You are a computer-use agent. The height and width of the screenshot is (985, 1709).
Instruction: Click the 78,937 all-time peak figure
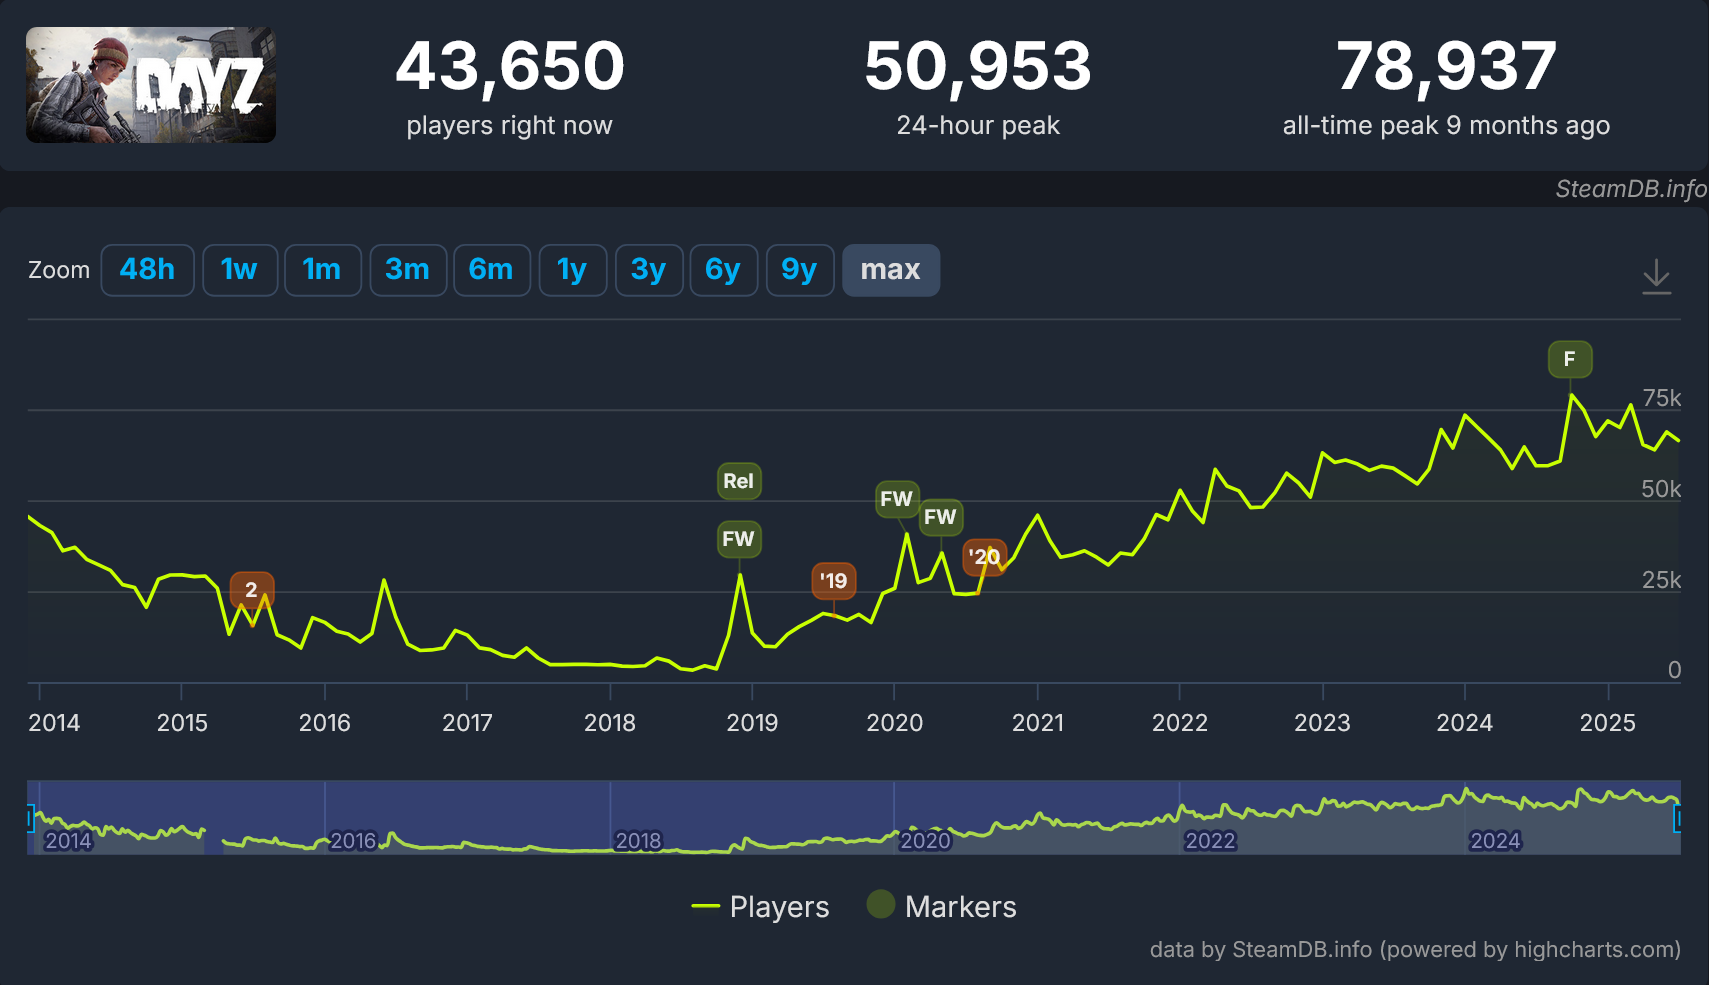pyautogui.click(x=1447, y=67)
